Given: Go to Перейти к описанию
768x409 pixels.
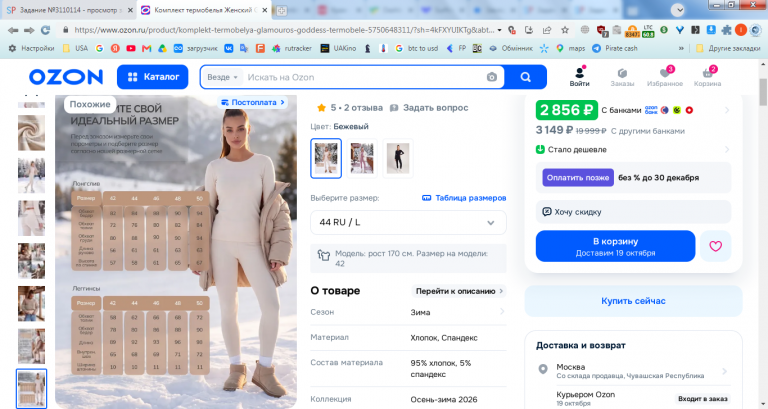Looking at the screenshot, I should [459, 291].
